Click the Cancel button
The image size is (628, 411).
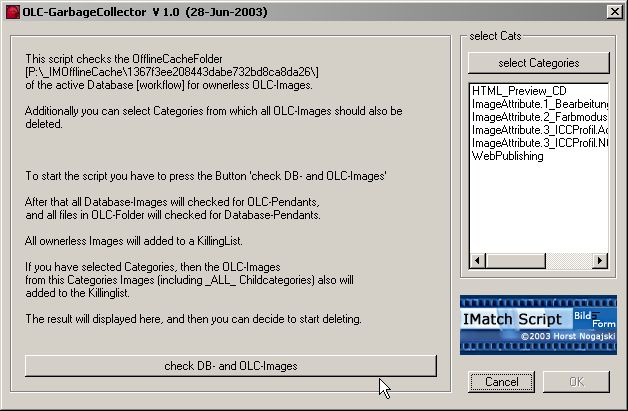[501, 382]
